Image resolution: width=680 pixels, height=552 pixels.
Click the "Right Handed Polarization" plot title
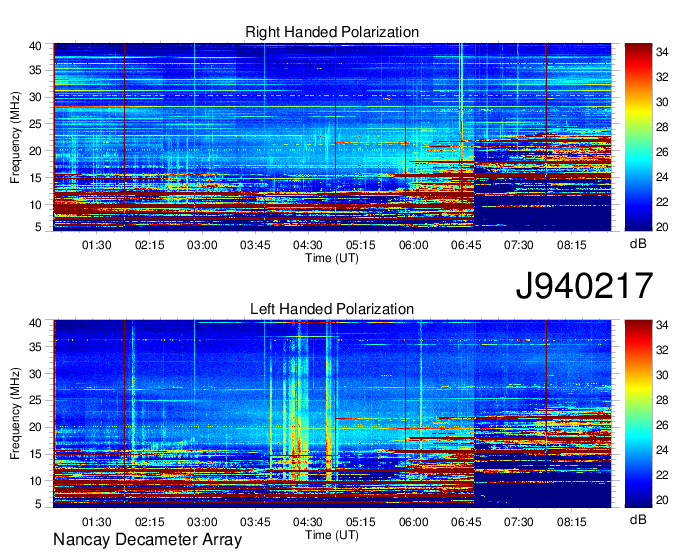(332, 32)
